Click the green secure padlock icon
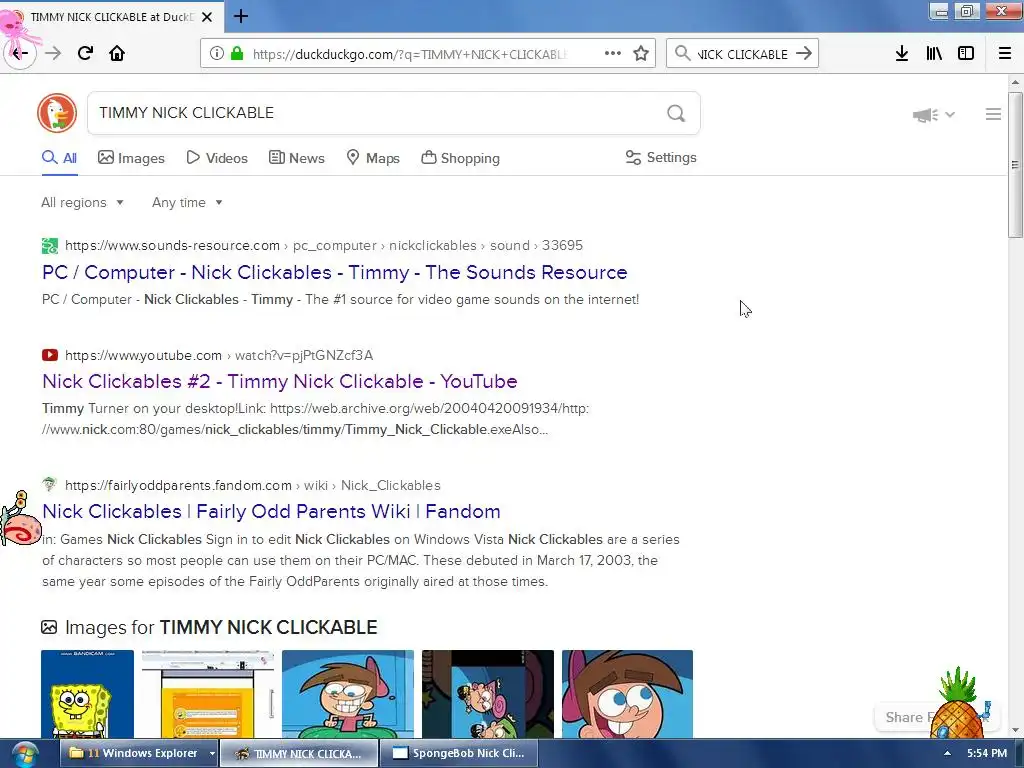This screenshot has width=1024, height=768. [237, 54]
